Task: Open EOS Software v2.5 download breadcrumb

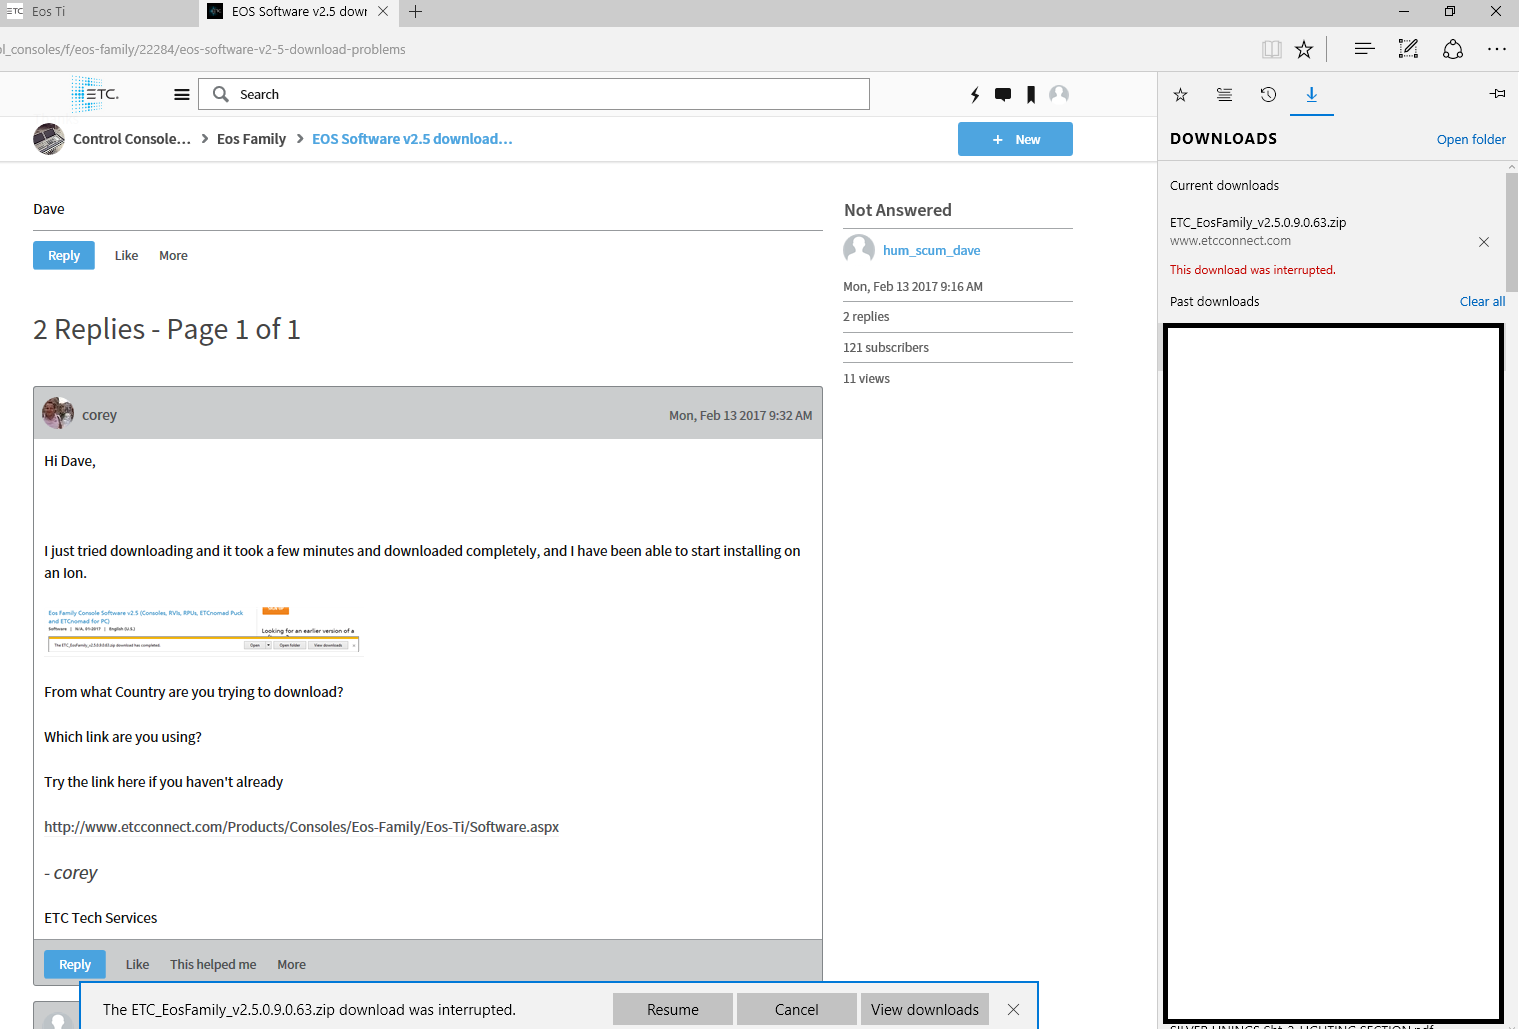Action: [x=412, y=139]
